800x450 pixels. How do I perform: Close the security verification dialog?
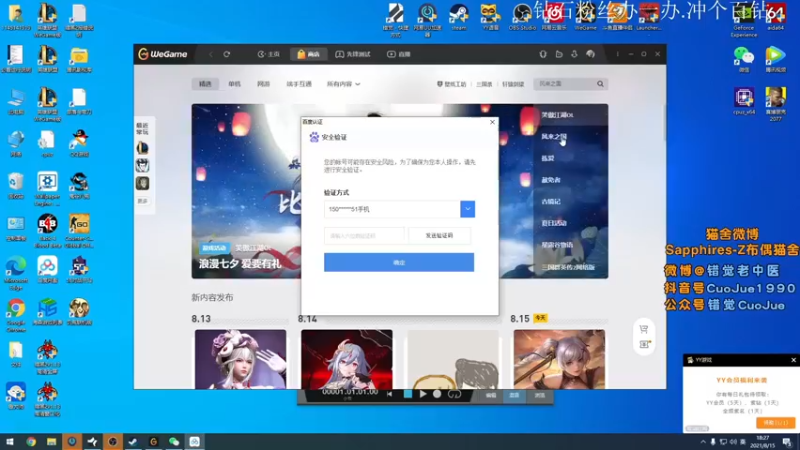(x=492, y=122)
